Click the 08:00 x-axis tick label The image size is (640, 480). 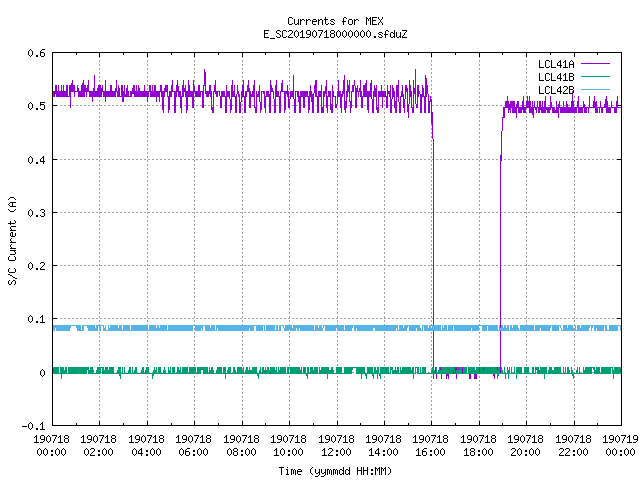tap(241, 452)
